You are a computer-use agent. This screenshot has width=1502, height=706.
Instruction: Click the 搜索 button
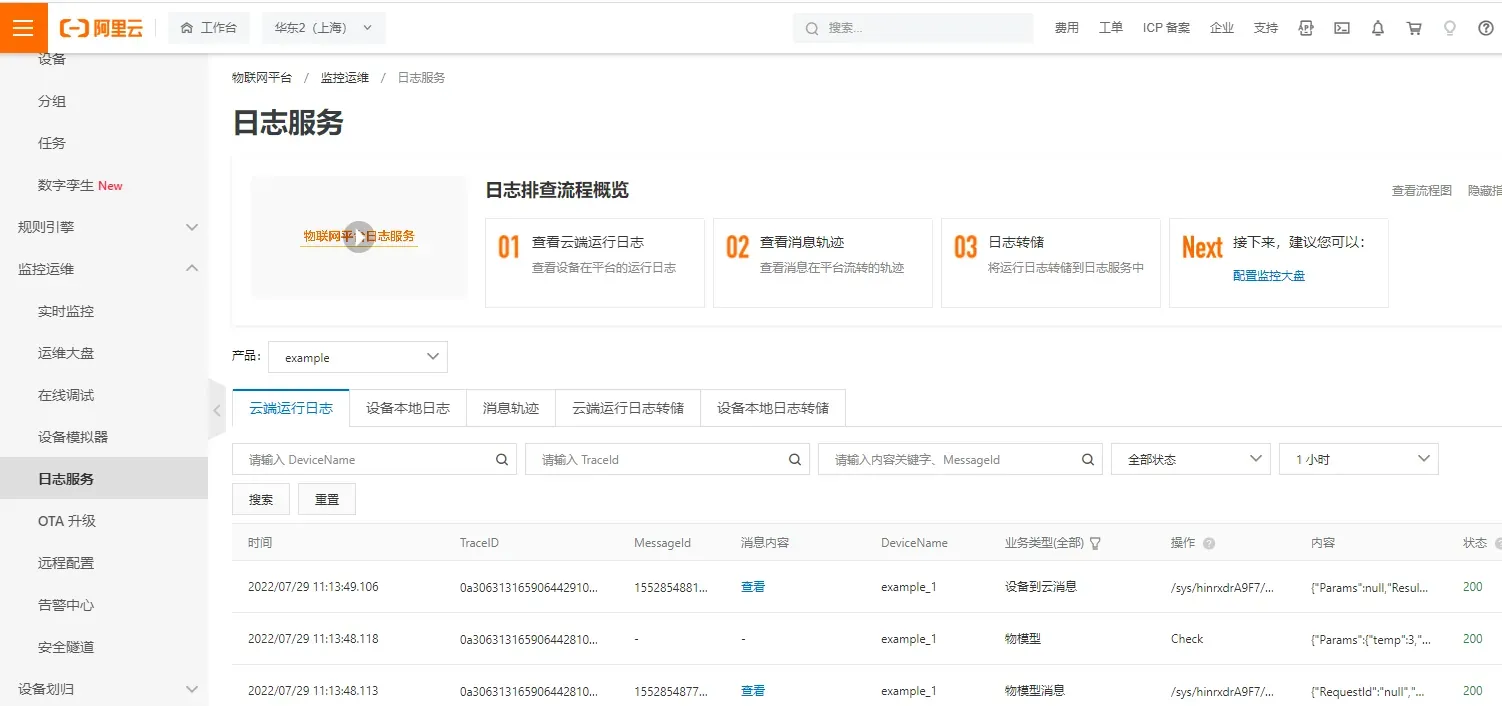pos(261,499)
